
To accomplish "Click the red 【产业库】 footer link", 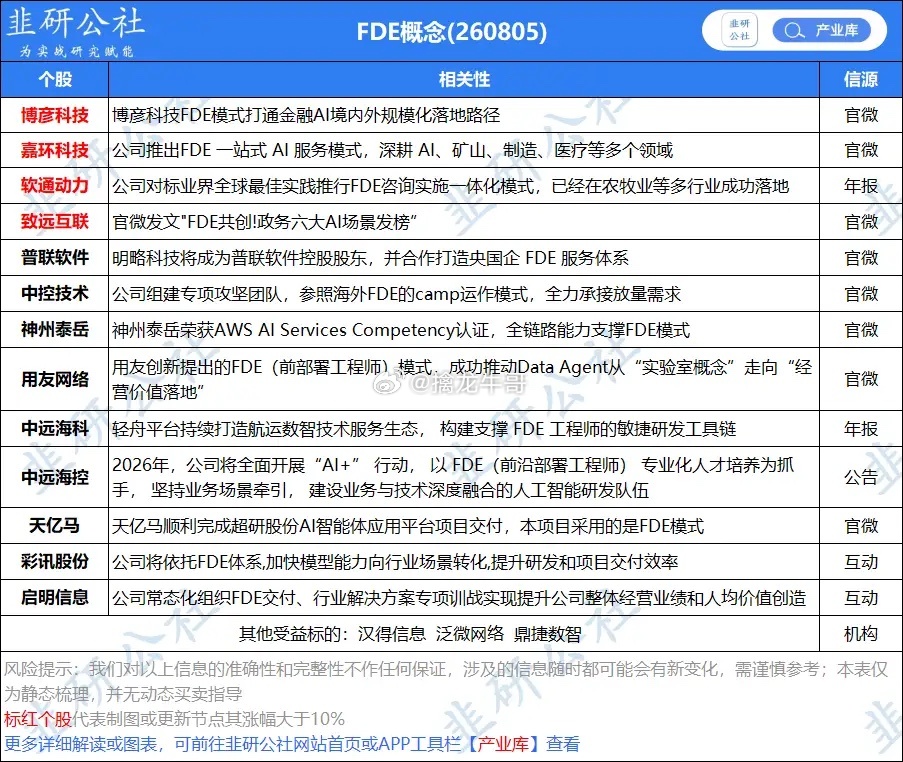I will pyautogui.click(x=502, y=744).
